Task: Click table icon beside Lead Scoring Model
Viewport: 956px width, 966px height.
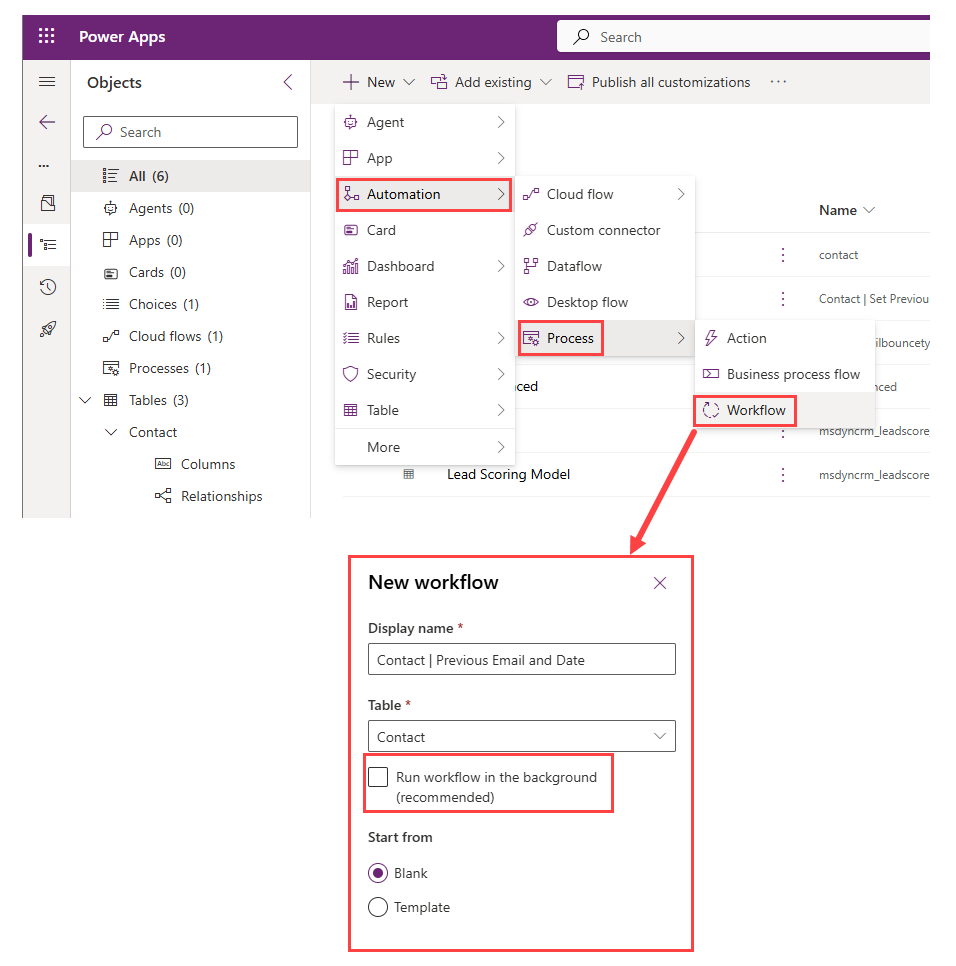Action: point(408,474)
